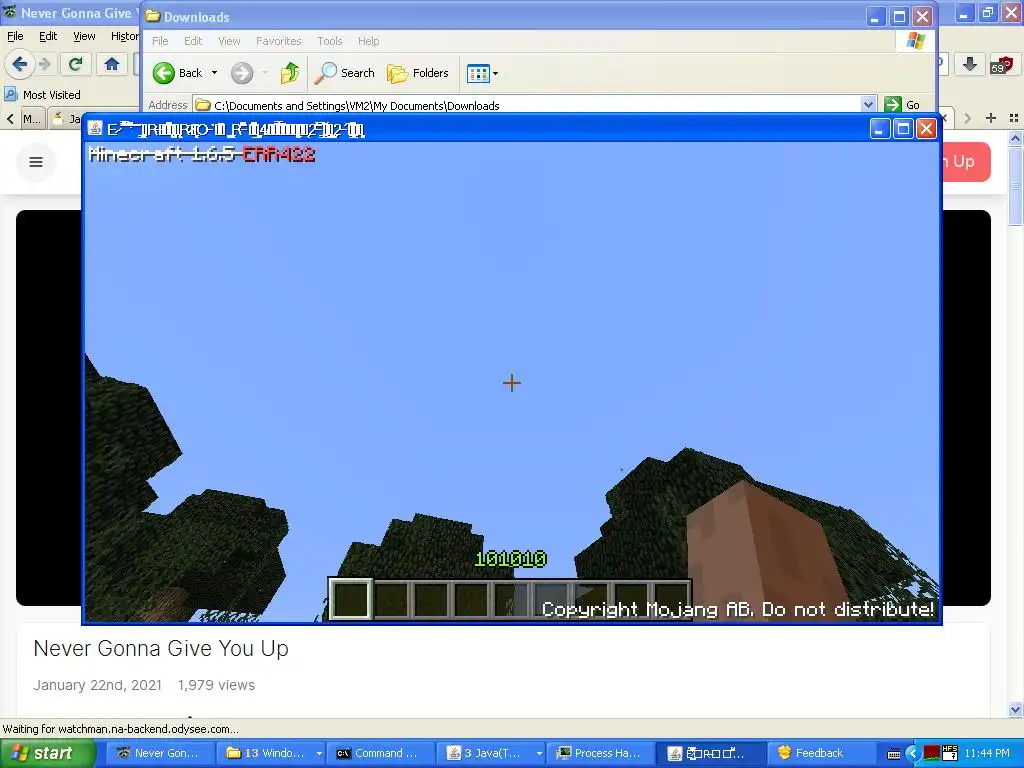Click the Windows Start button
This screenshot has width=1024, height=768.
47,753
